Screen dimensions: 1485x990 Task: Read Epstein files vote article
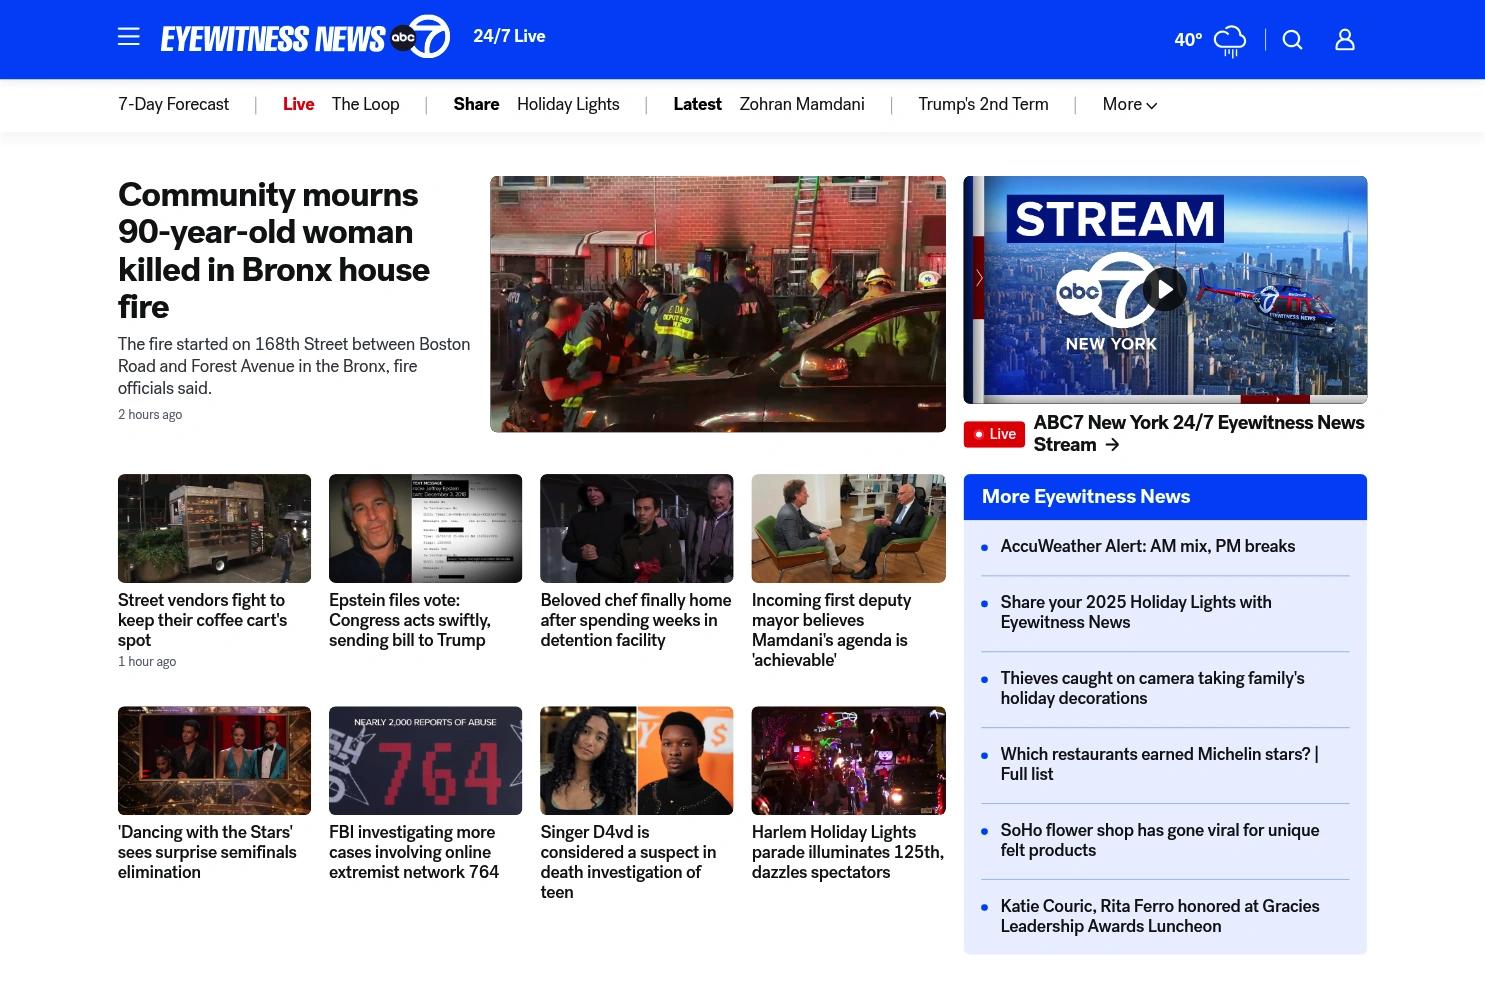click(x=410, y=620)
